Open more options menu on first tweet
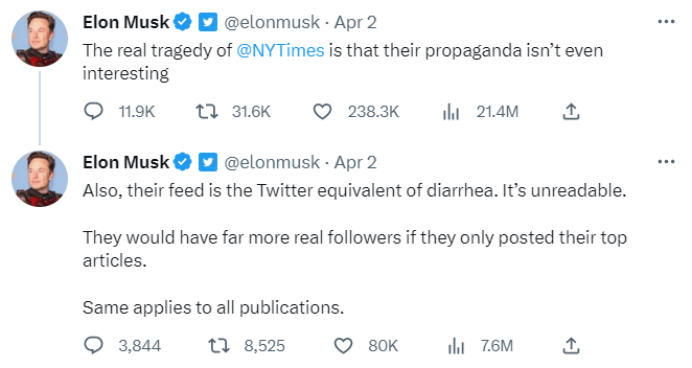This screenshot has width=692, height=368. (666, 21)
